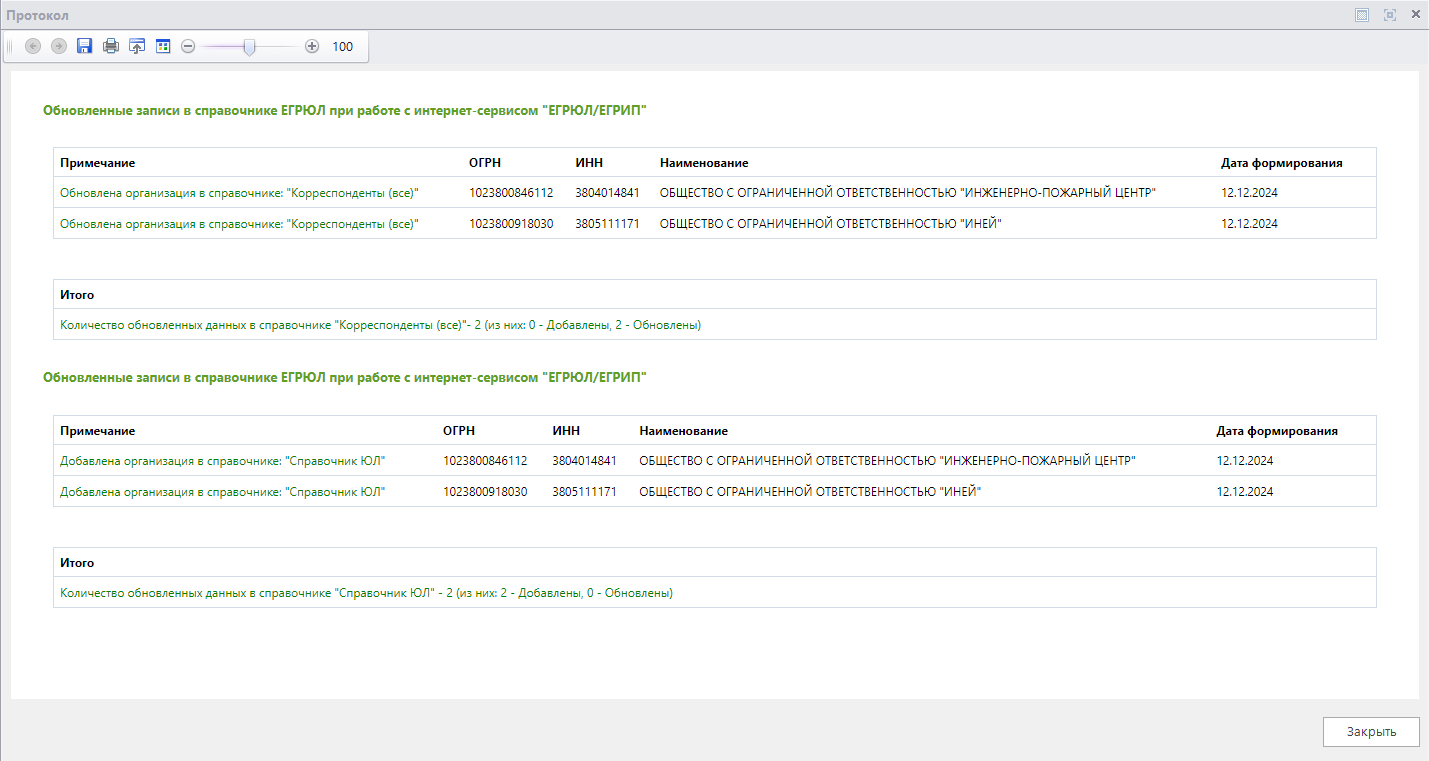The height and width of the screenshot is (761, 1429).
Task: Decrease zoom with the minus button
Action: coord(188,46)
